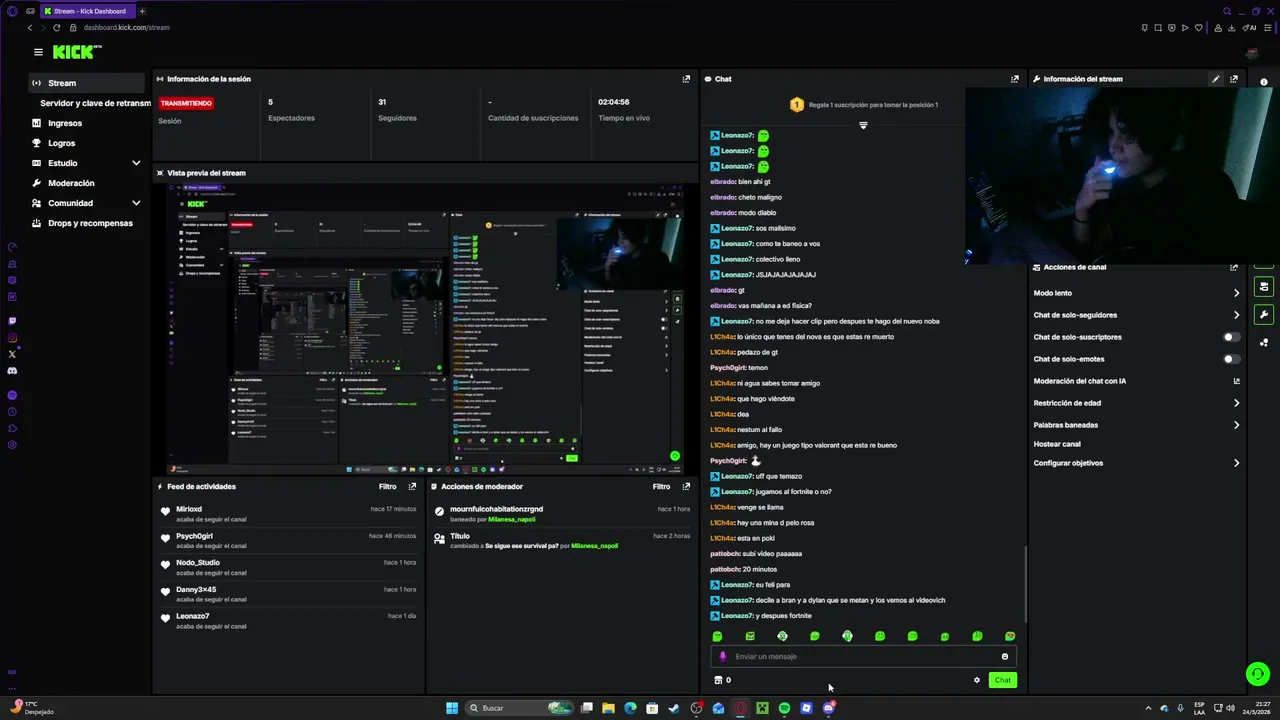
Task: Toggle Chat de solo-emotes
Action: pyautogui.click(x=1232, y=359)
